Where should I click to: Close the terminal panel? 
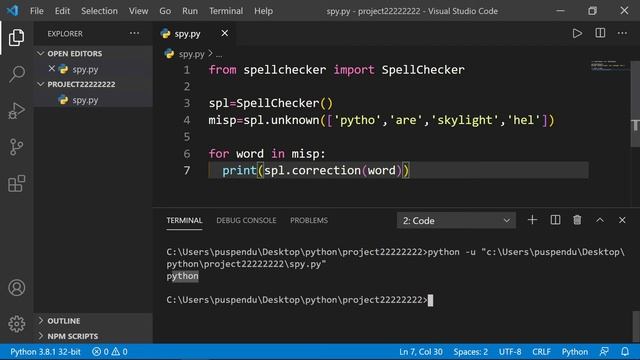[622, 220]
